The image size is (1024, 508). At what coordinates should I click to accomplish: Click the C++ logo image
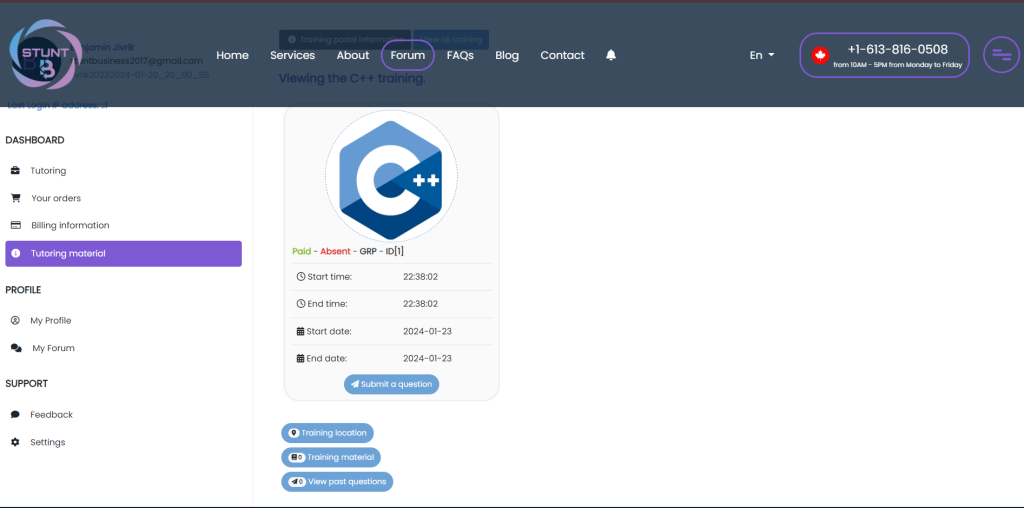[391, 176]
